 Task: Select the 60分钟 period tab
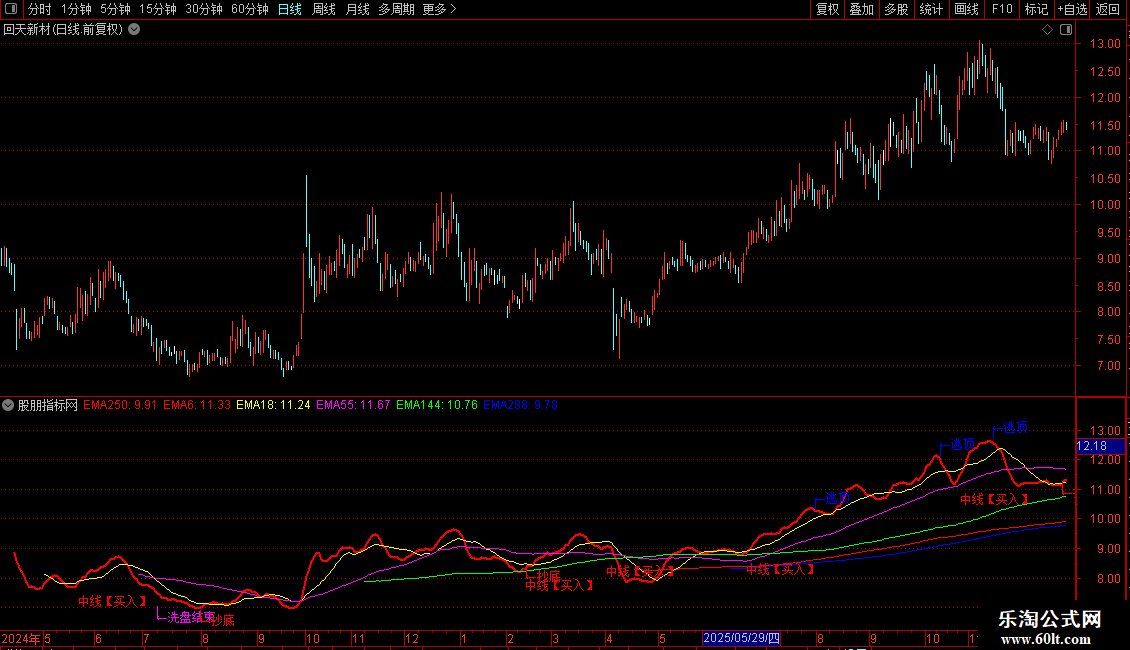click(x=249, y=9)
